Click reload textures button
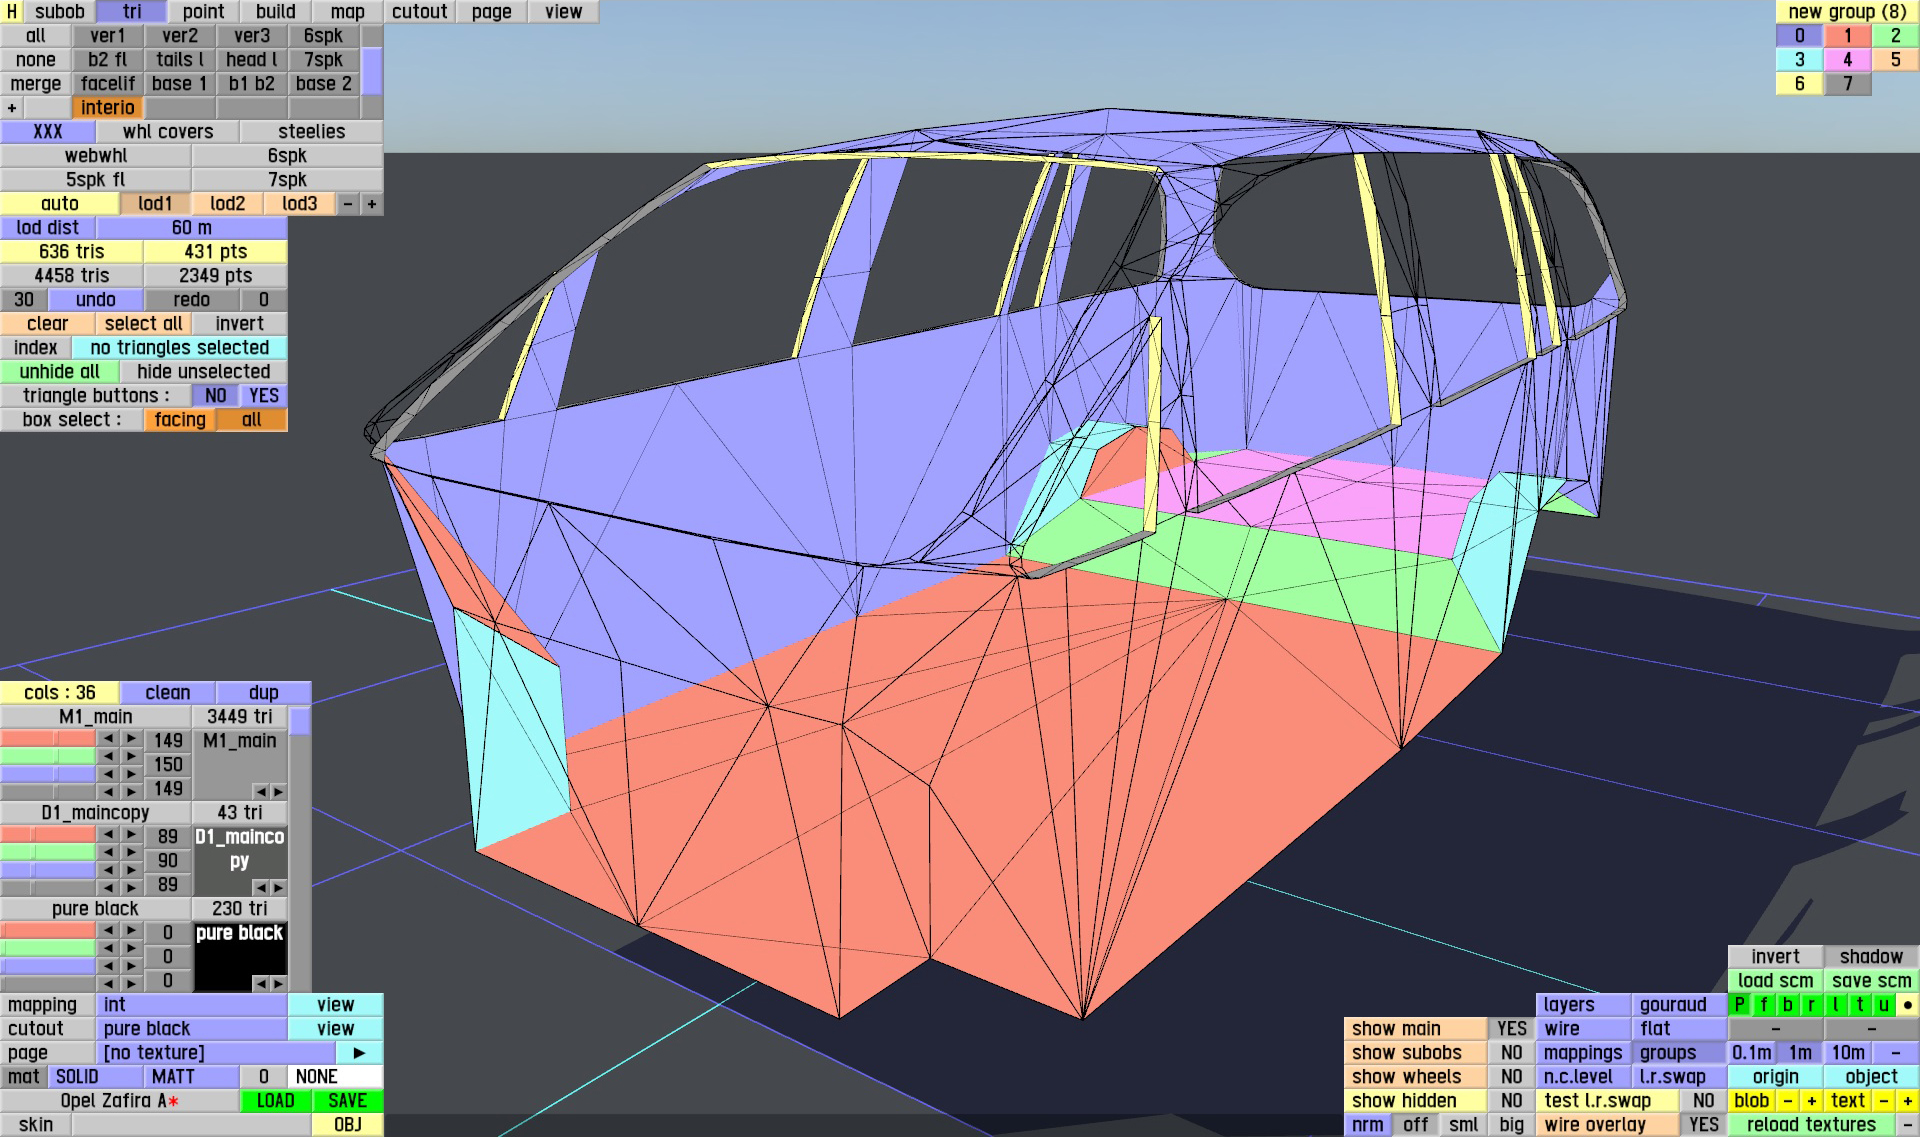1920x1137 pixels. (1811, 1125)
